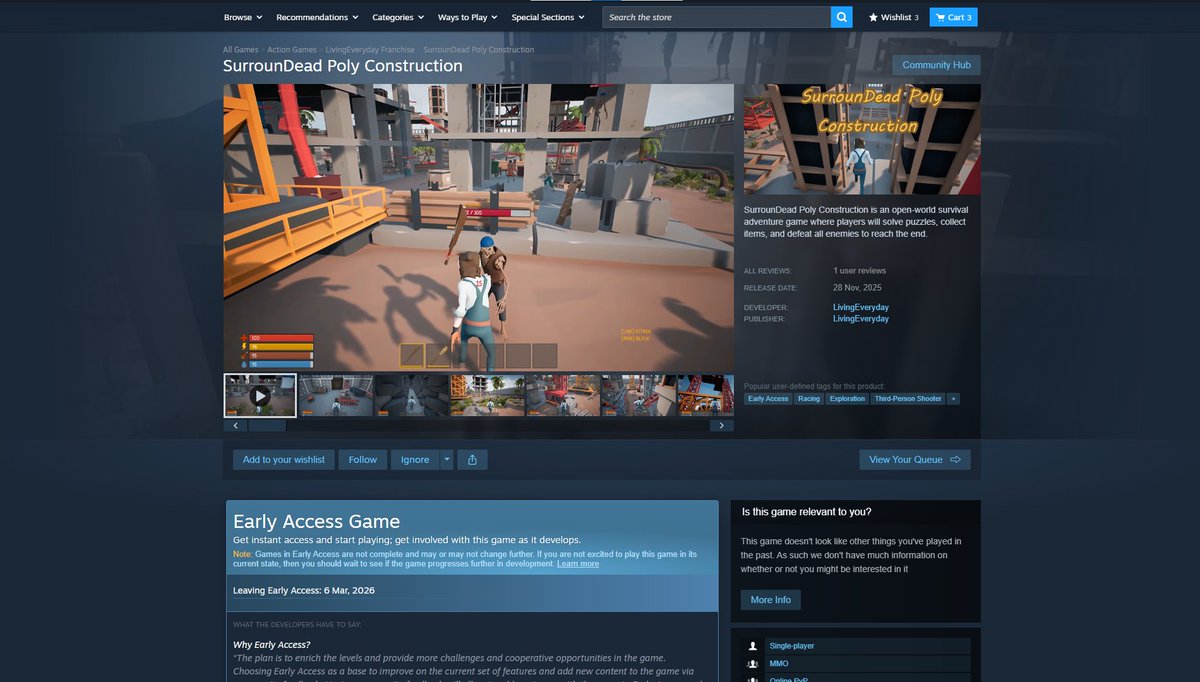Focus the Search the store field
The image size is (1200, 682).
(x=716, y=17)
